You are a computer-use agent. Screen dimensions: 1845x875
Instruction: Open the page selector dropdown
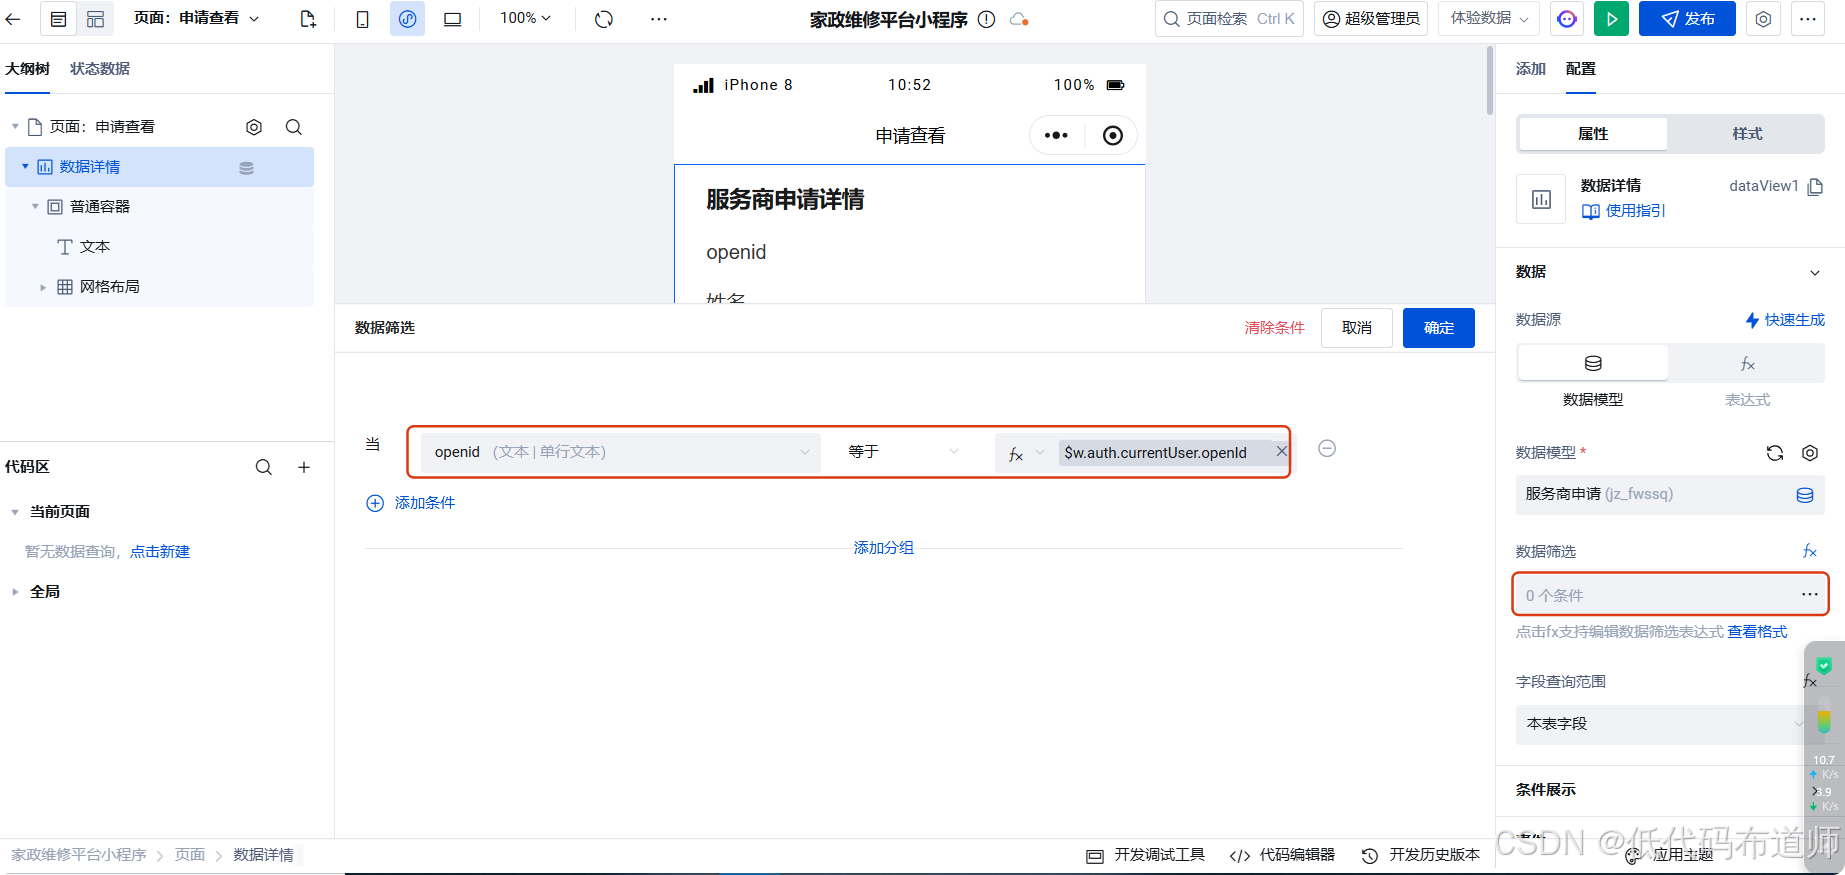(x=197, y=18)
